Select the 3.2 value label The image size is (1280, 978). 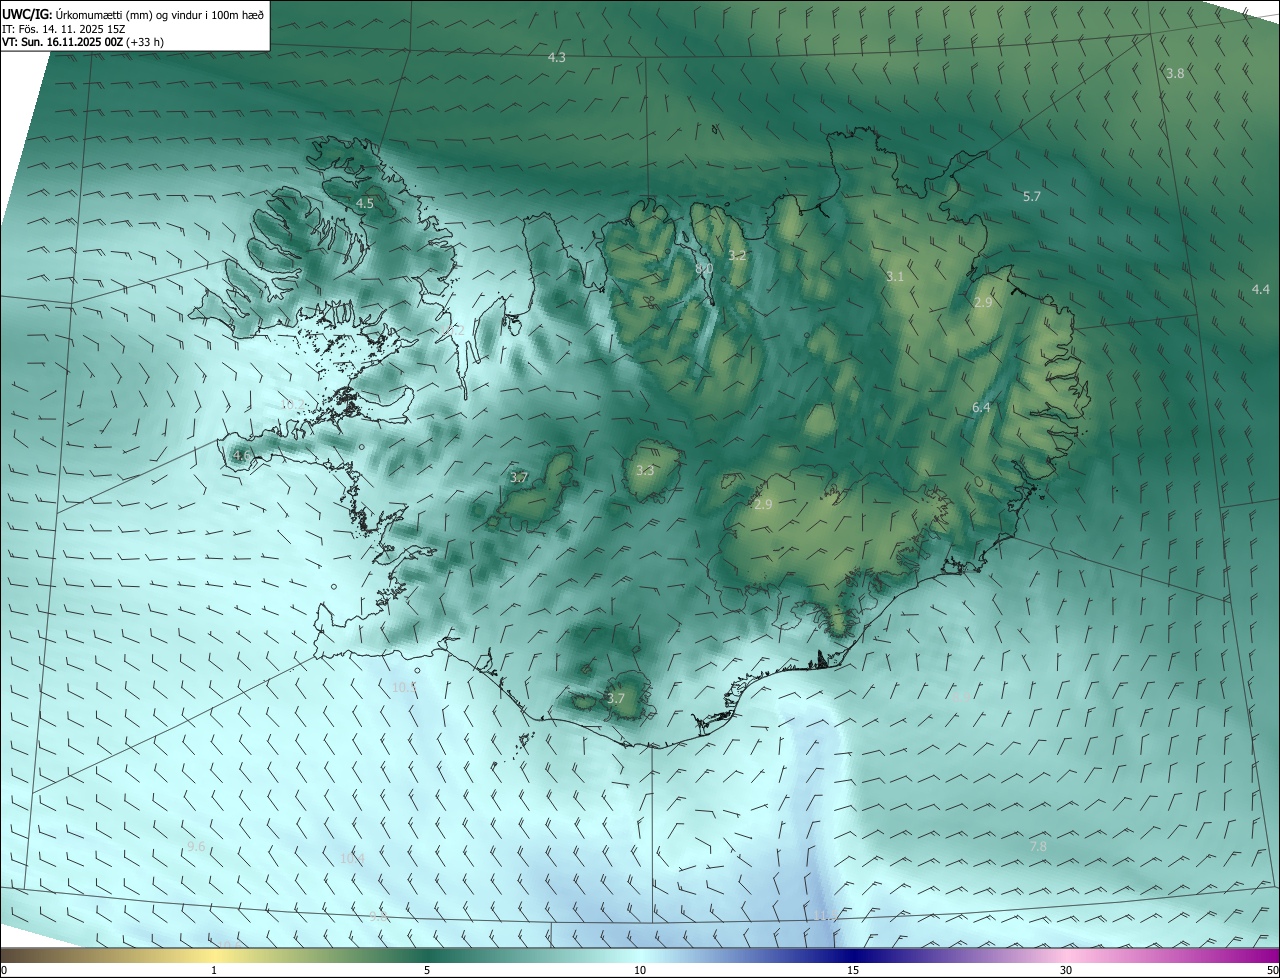(x=737, y=256)
